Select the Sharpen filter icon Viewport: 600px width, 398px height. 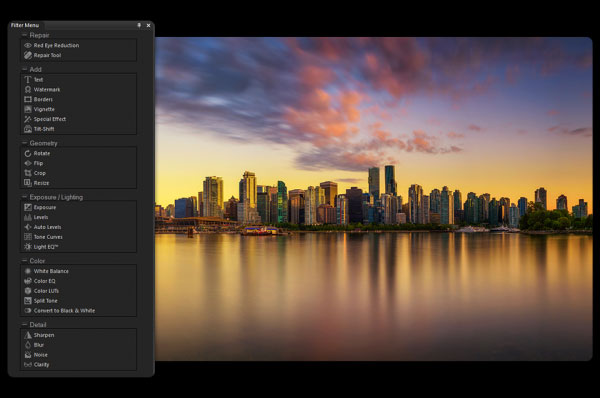click(x=28, y=335)
